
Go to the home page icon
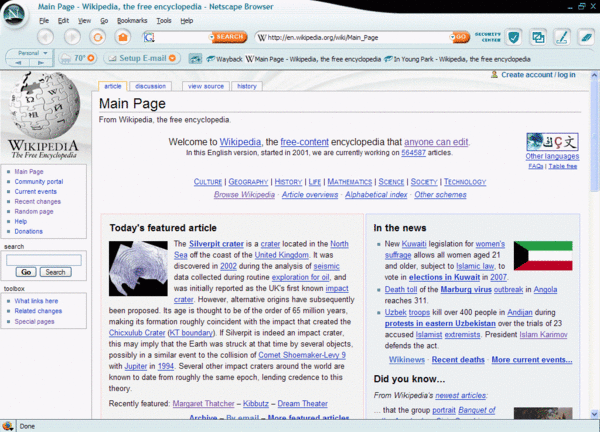pyautogui.click(x=123, y=37)
